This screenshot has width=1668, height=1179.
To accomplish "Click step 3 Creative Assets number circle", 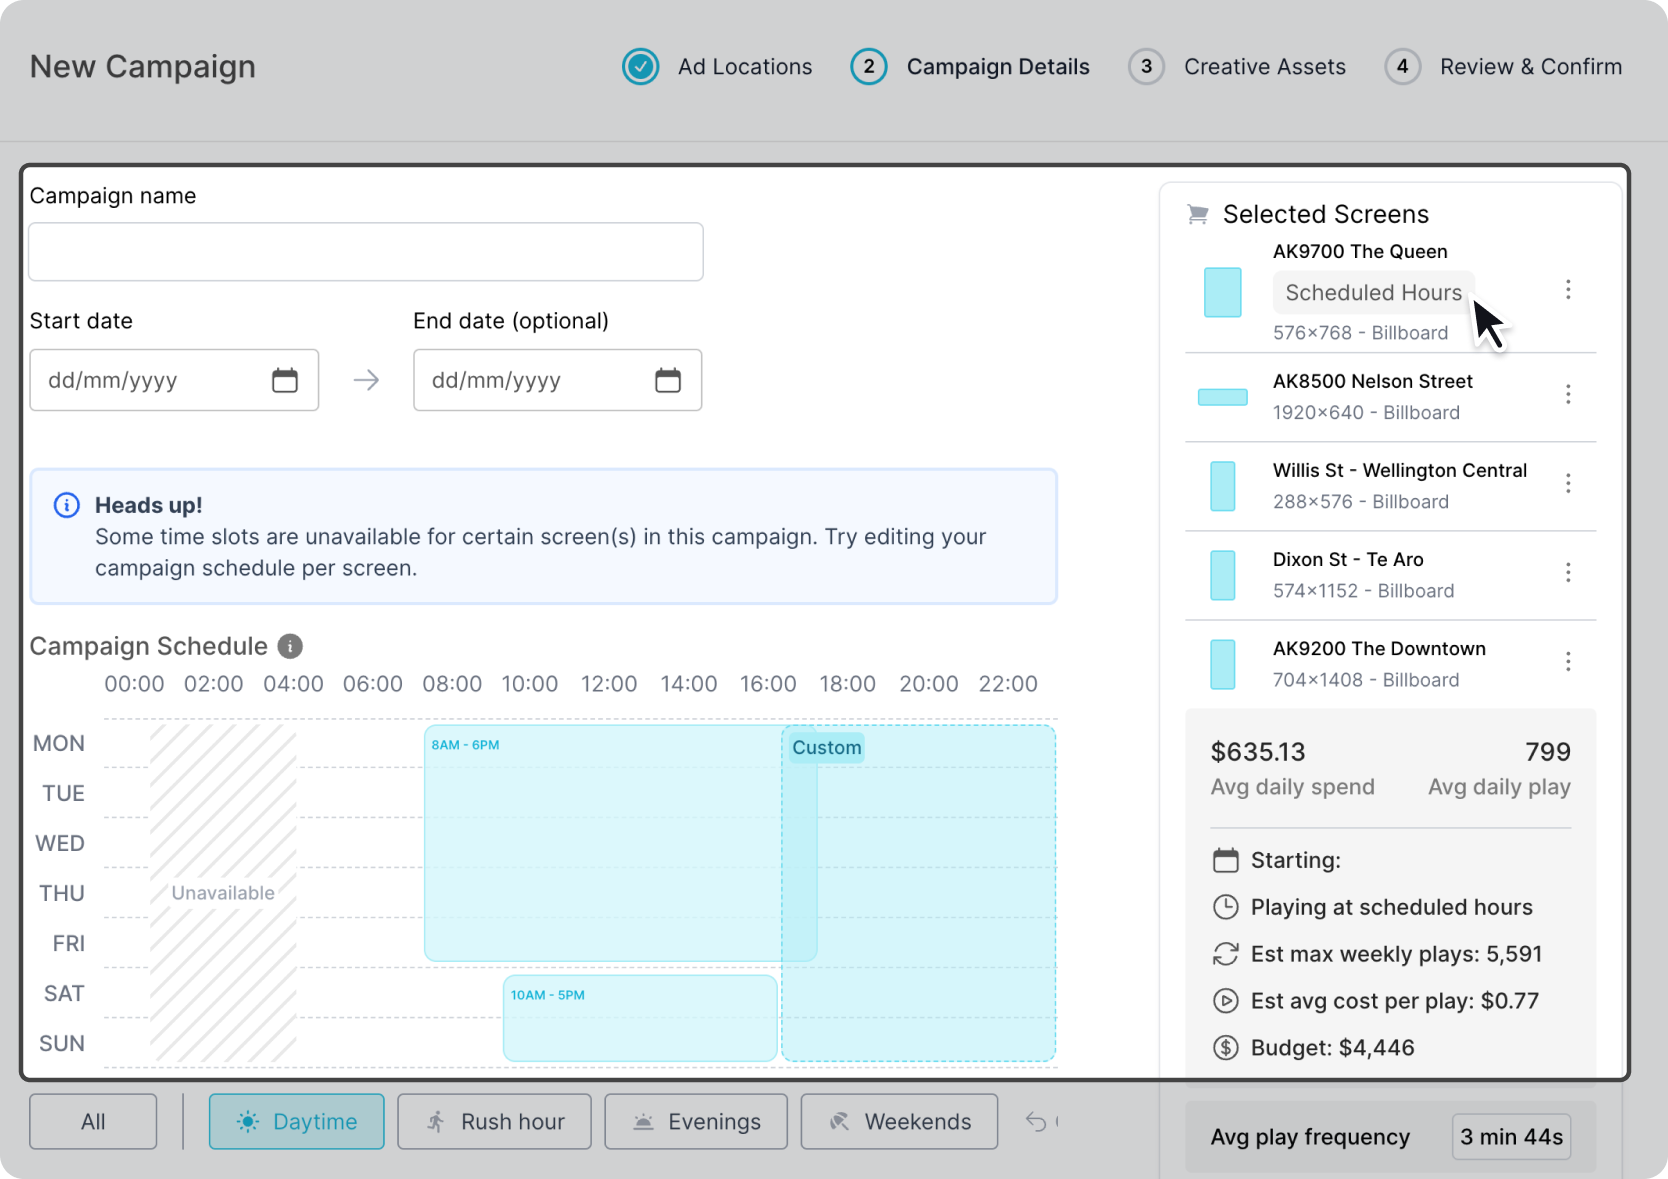I will click(x=1146, y=67).
